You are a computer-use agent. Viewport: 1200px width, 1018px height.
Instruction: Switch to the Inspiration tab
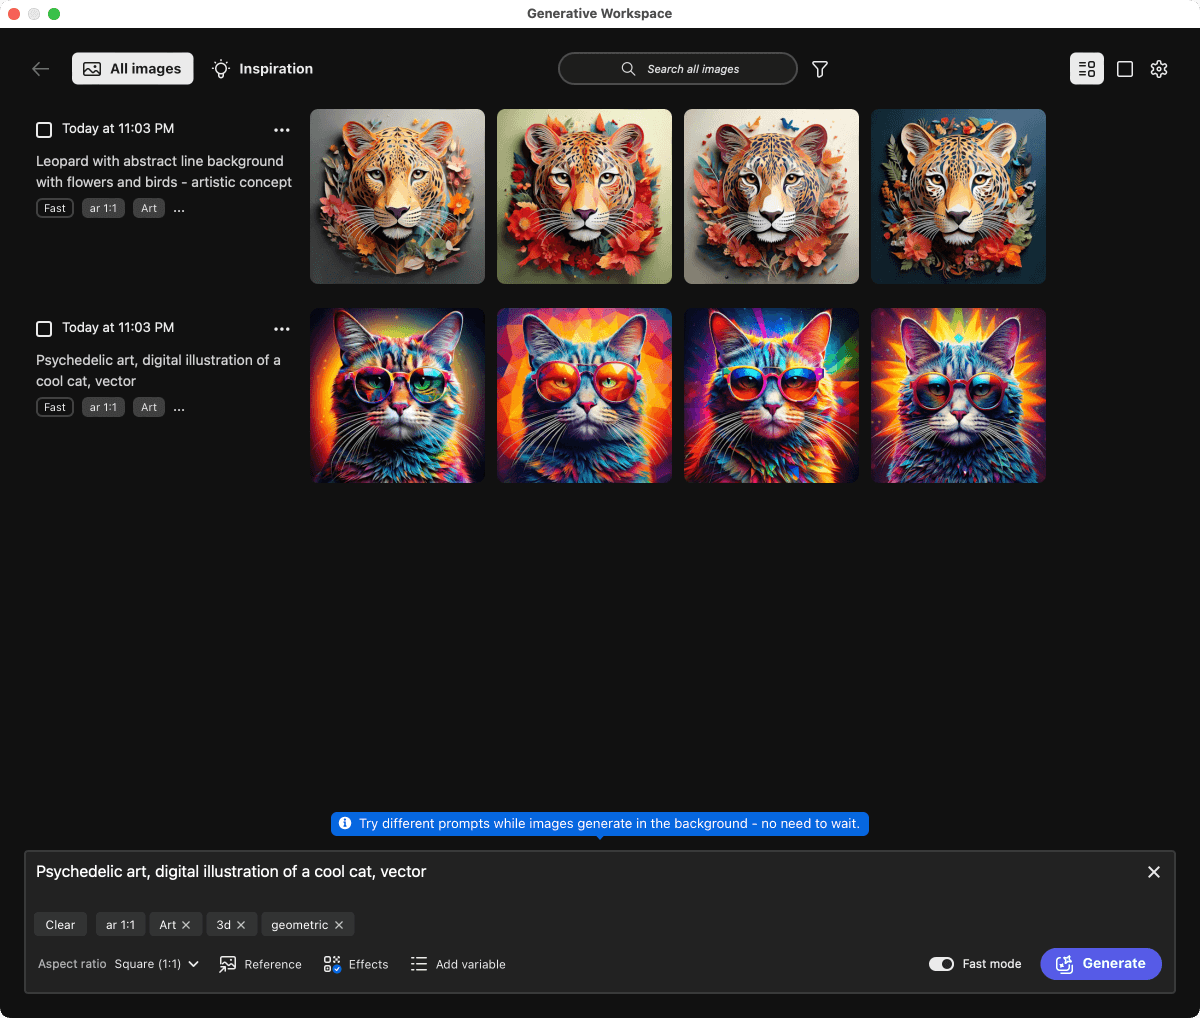pyautogui.click(x=263, y=69)
